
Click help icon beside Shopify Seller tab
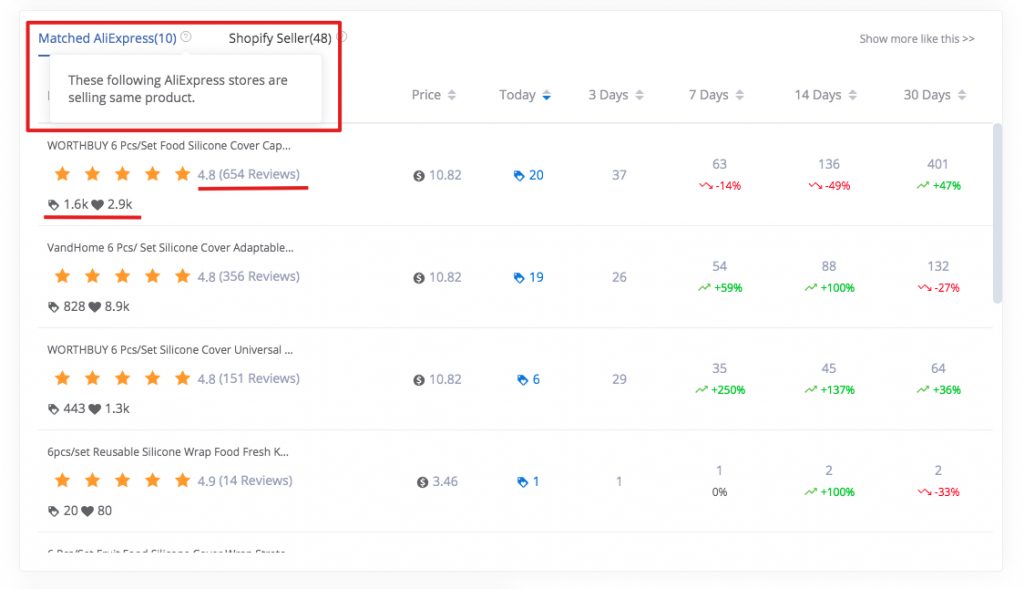[342, 37]
